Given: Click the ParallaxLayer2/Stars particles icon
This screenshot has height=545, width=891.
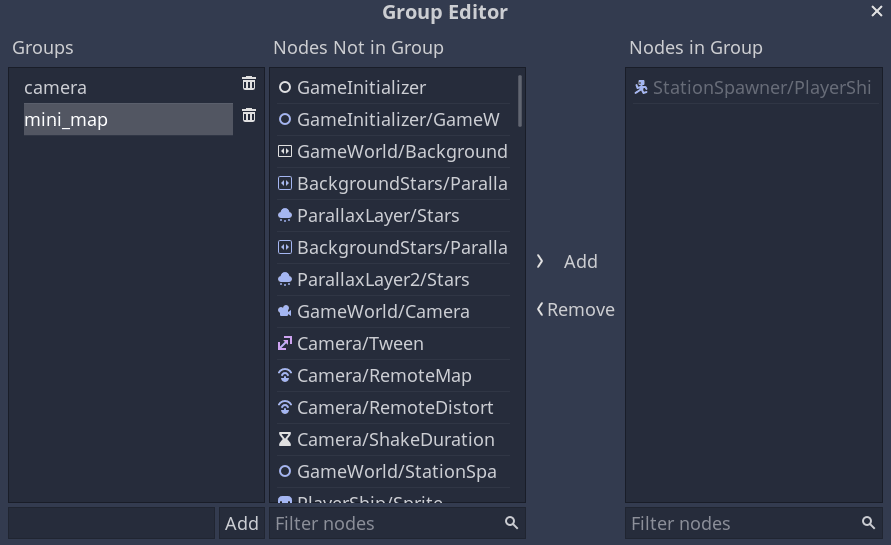Looking at the screenshot, I should (285, 280).
